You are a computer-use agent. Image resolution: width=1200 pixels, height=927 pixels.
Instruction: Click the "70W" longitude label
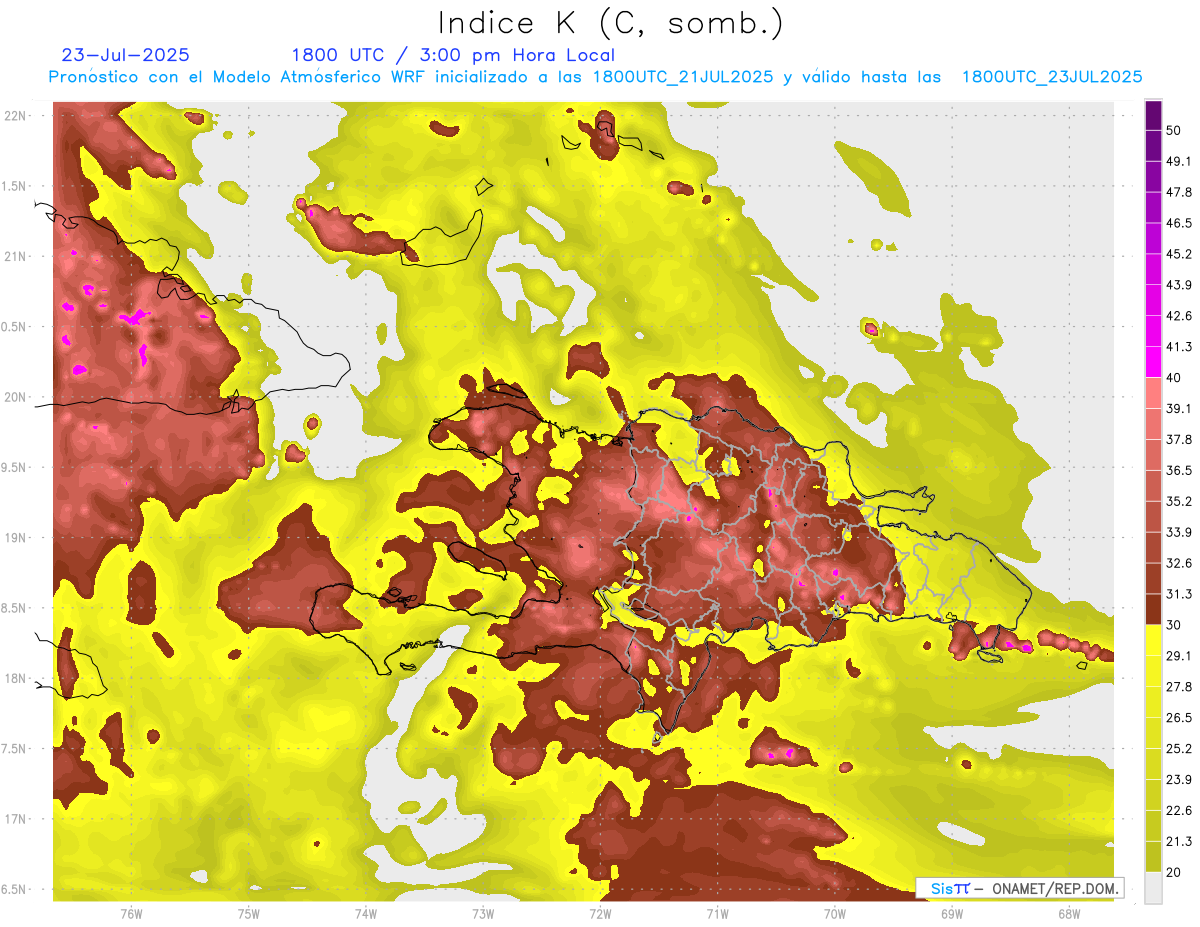point(835,914)
